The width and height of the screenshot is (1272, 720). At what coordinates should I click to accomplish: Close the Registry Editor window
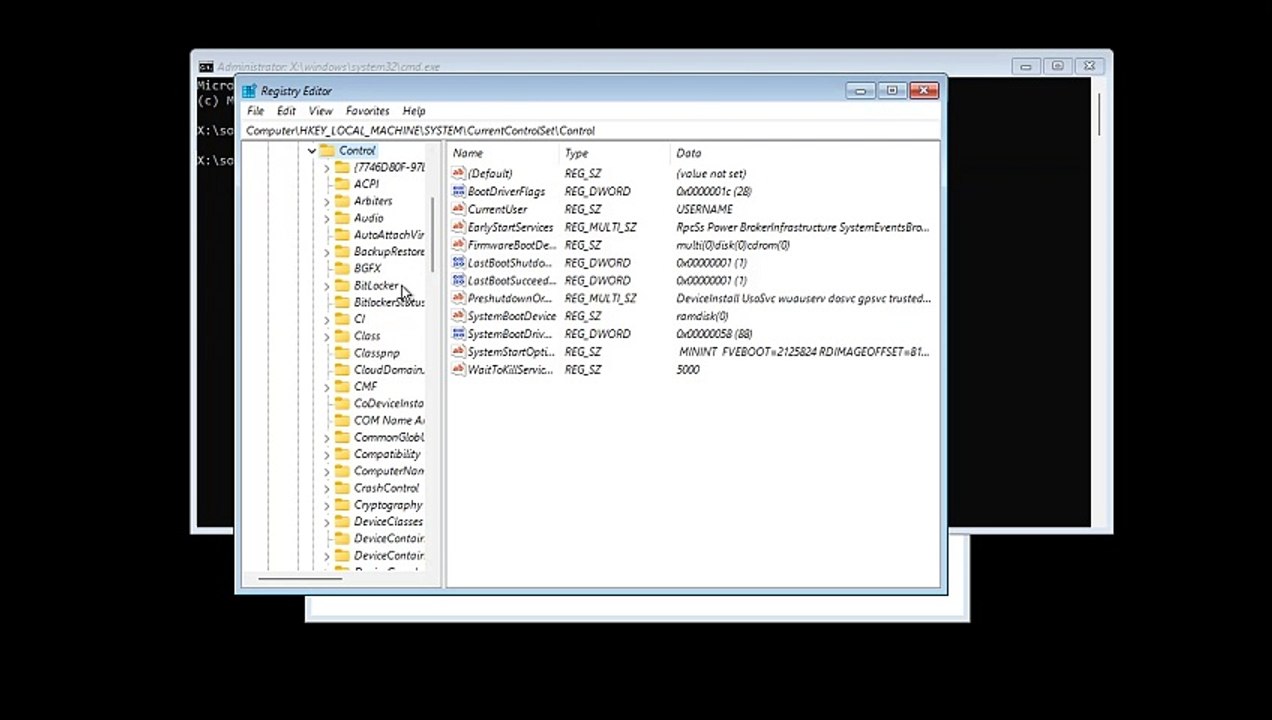click(x=924, y=91)
